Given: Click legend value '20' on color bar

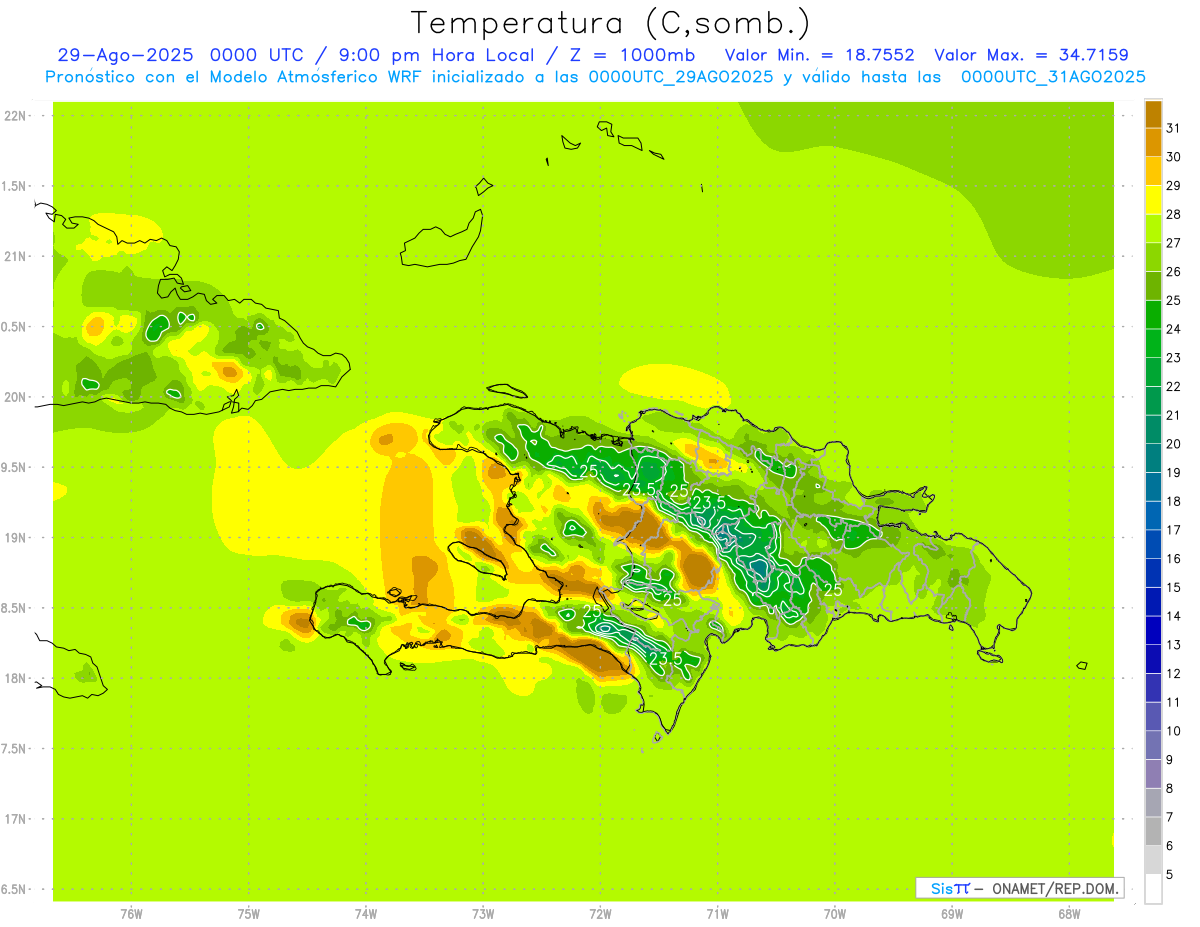Looking at the screenshot, I should click(x=1174, y=444).
